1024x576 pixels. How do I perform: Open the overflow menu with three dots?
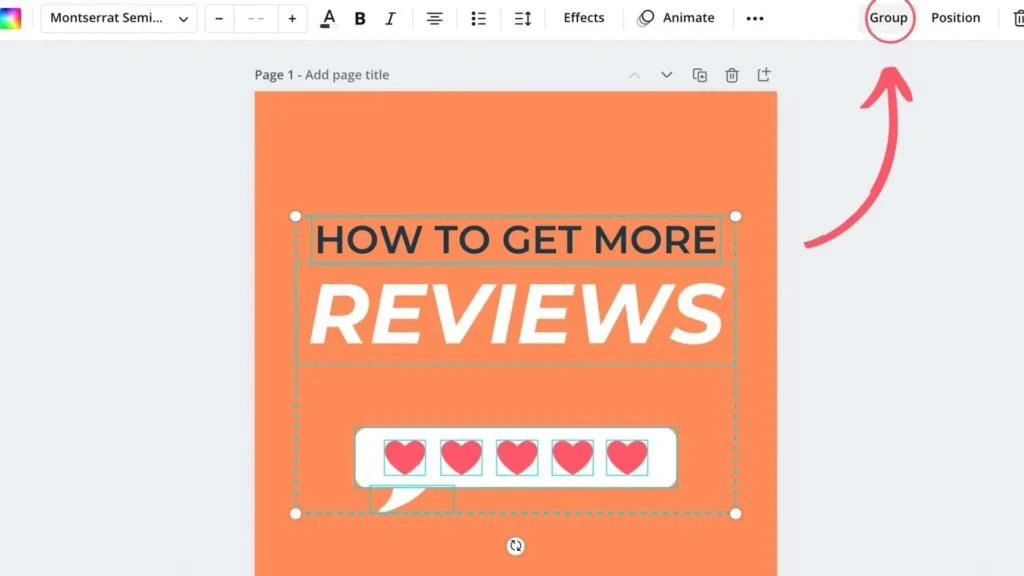point(755,17)
